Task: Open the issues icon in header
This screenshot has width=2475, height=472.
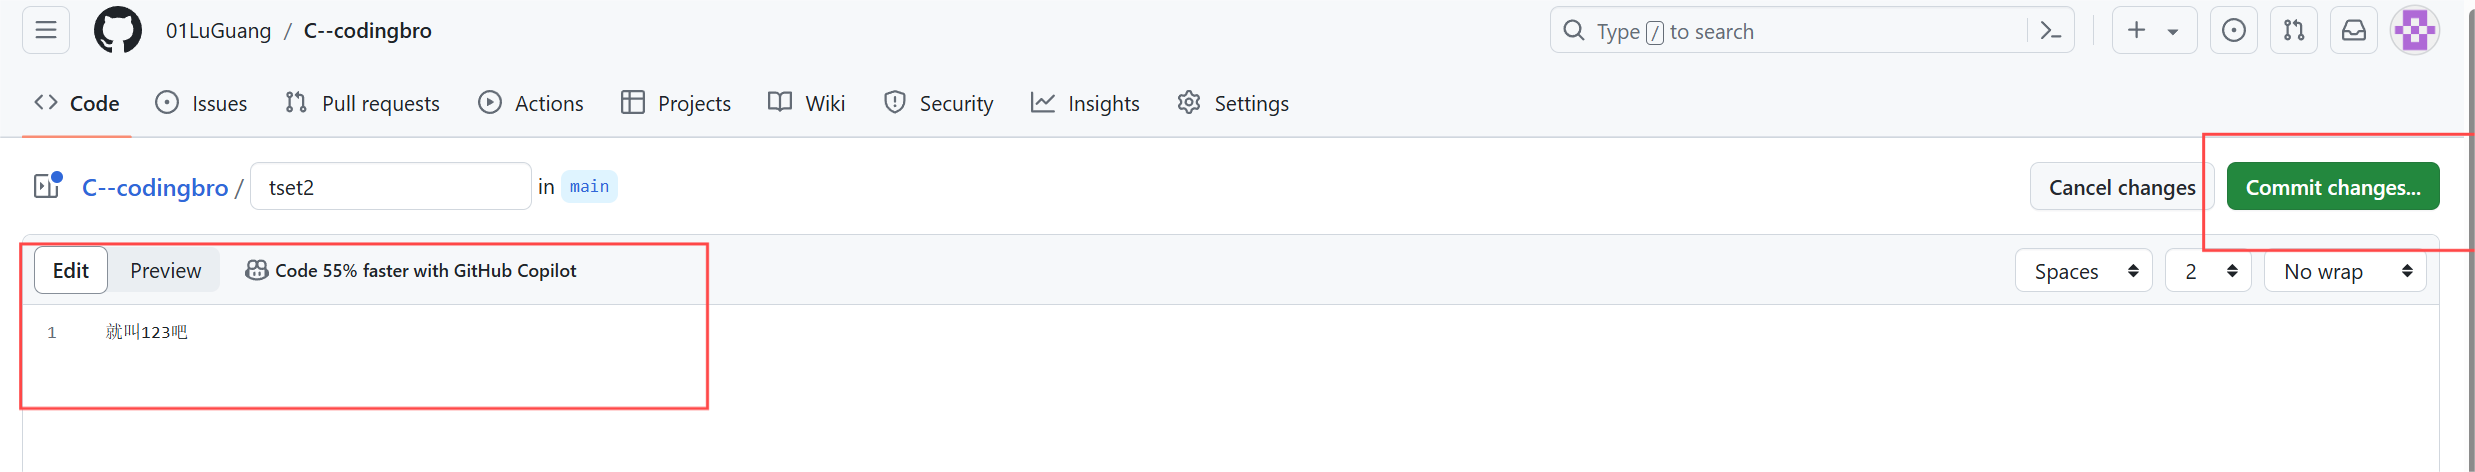Action: 2234,30
